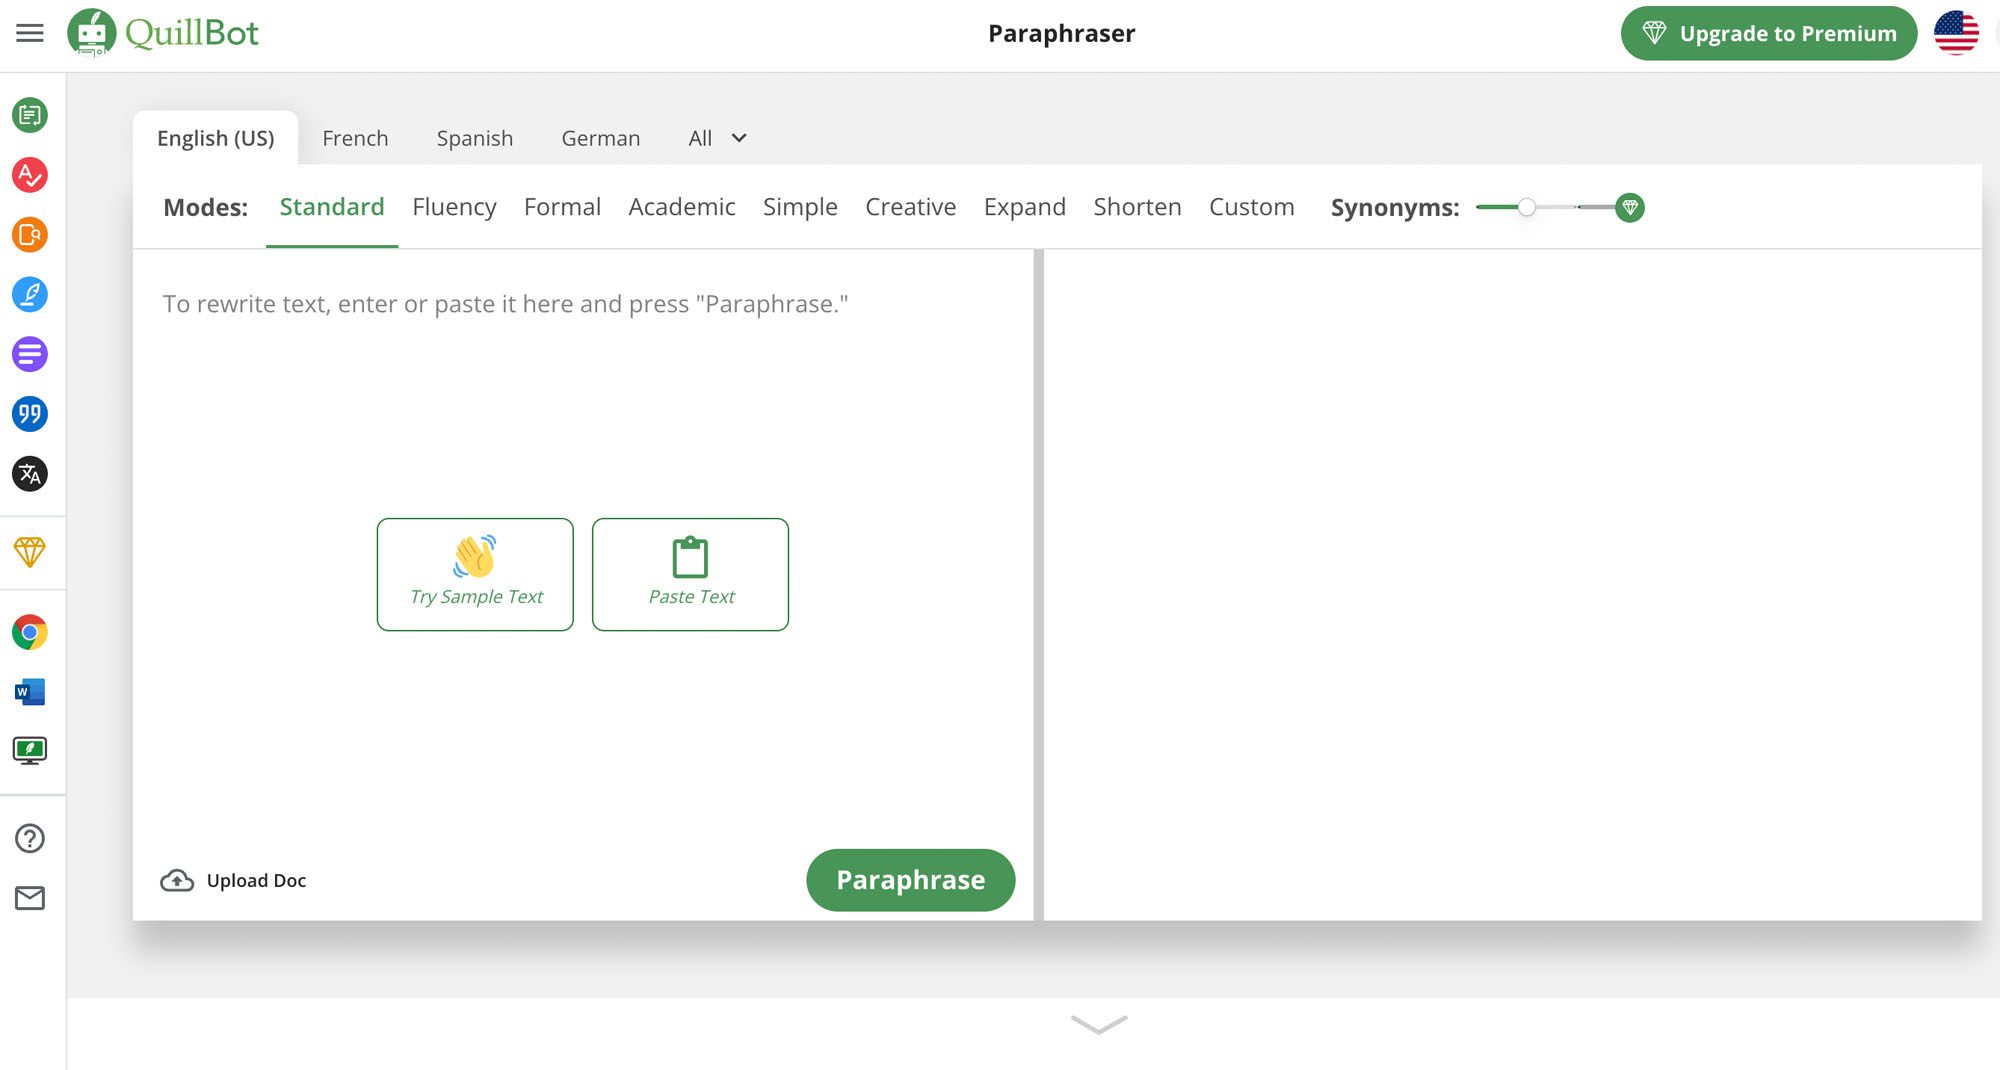Click Upgrade to Premium button
This screenshot has width=2000, height=1070.
pos(1769,33)
